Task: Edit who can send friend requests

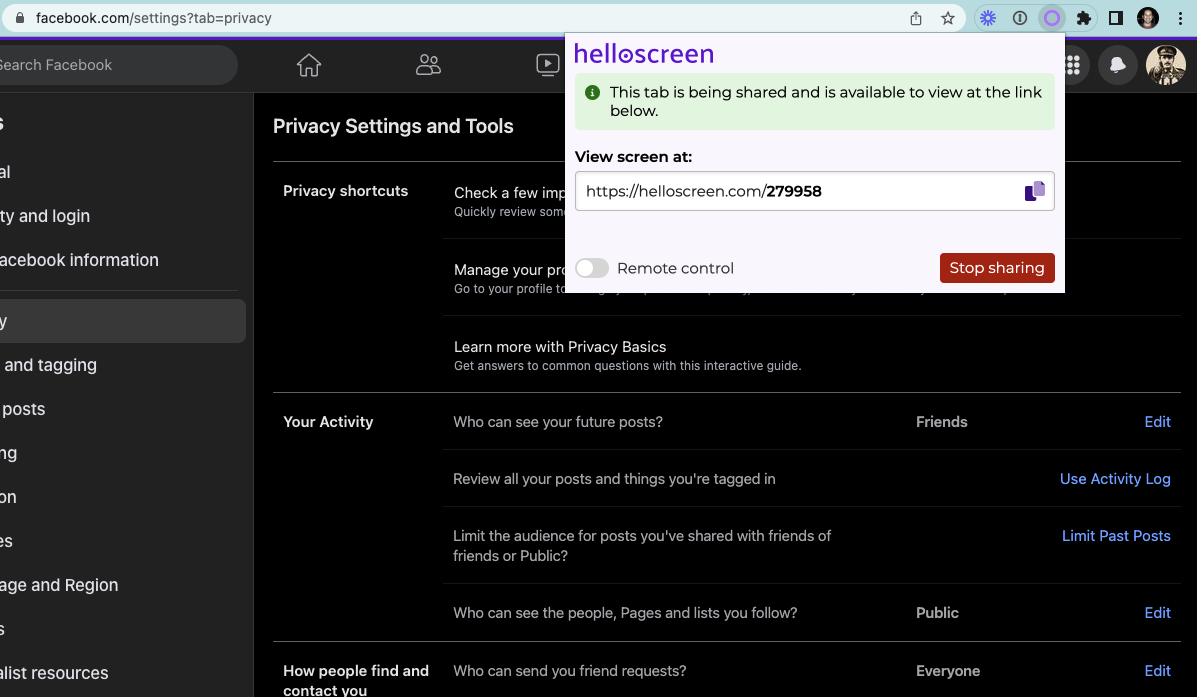Action: click(1157, 671)
